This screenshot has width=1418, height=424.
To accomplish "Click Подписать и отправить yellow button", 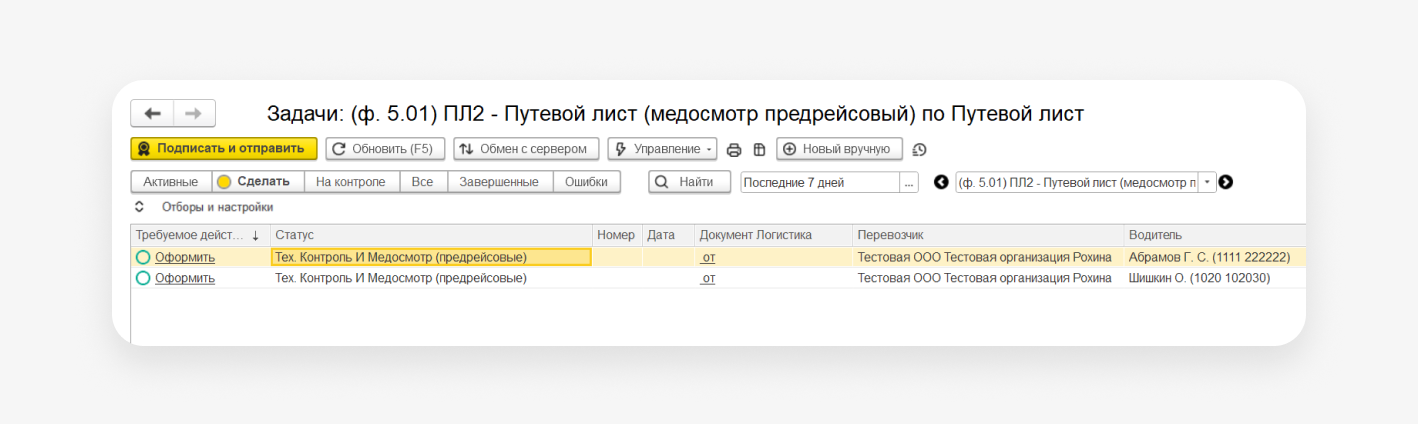I will tap(224, 149).
